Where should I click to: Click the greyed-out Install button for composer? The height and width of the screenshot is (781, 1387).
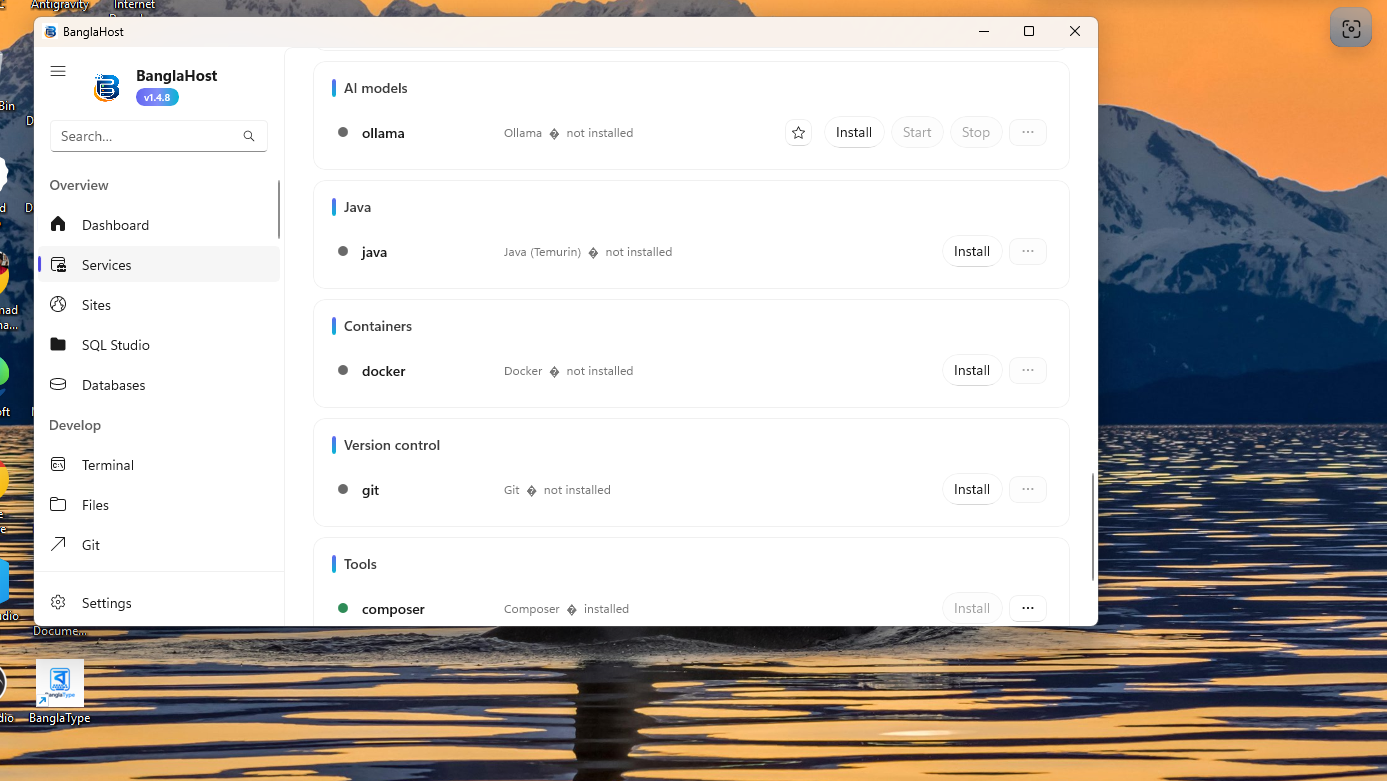[972, 608]
